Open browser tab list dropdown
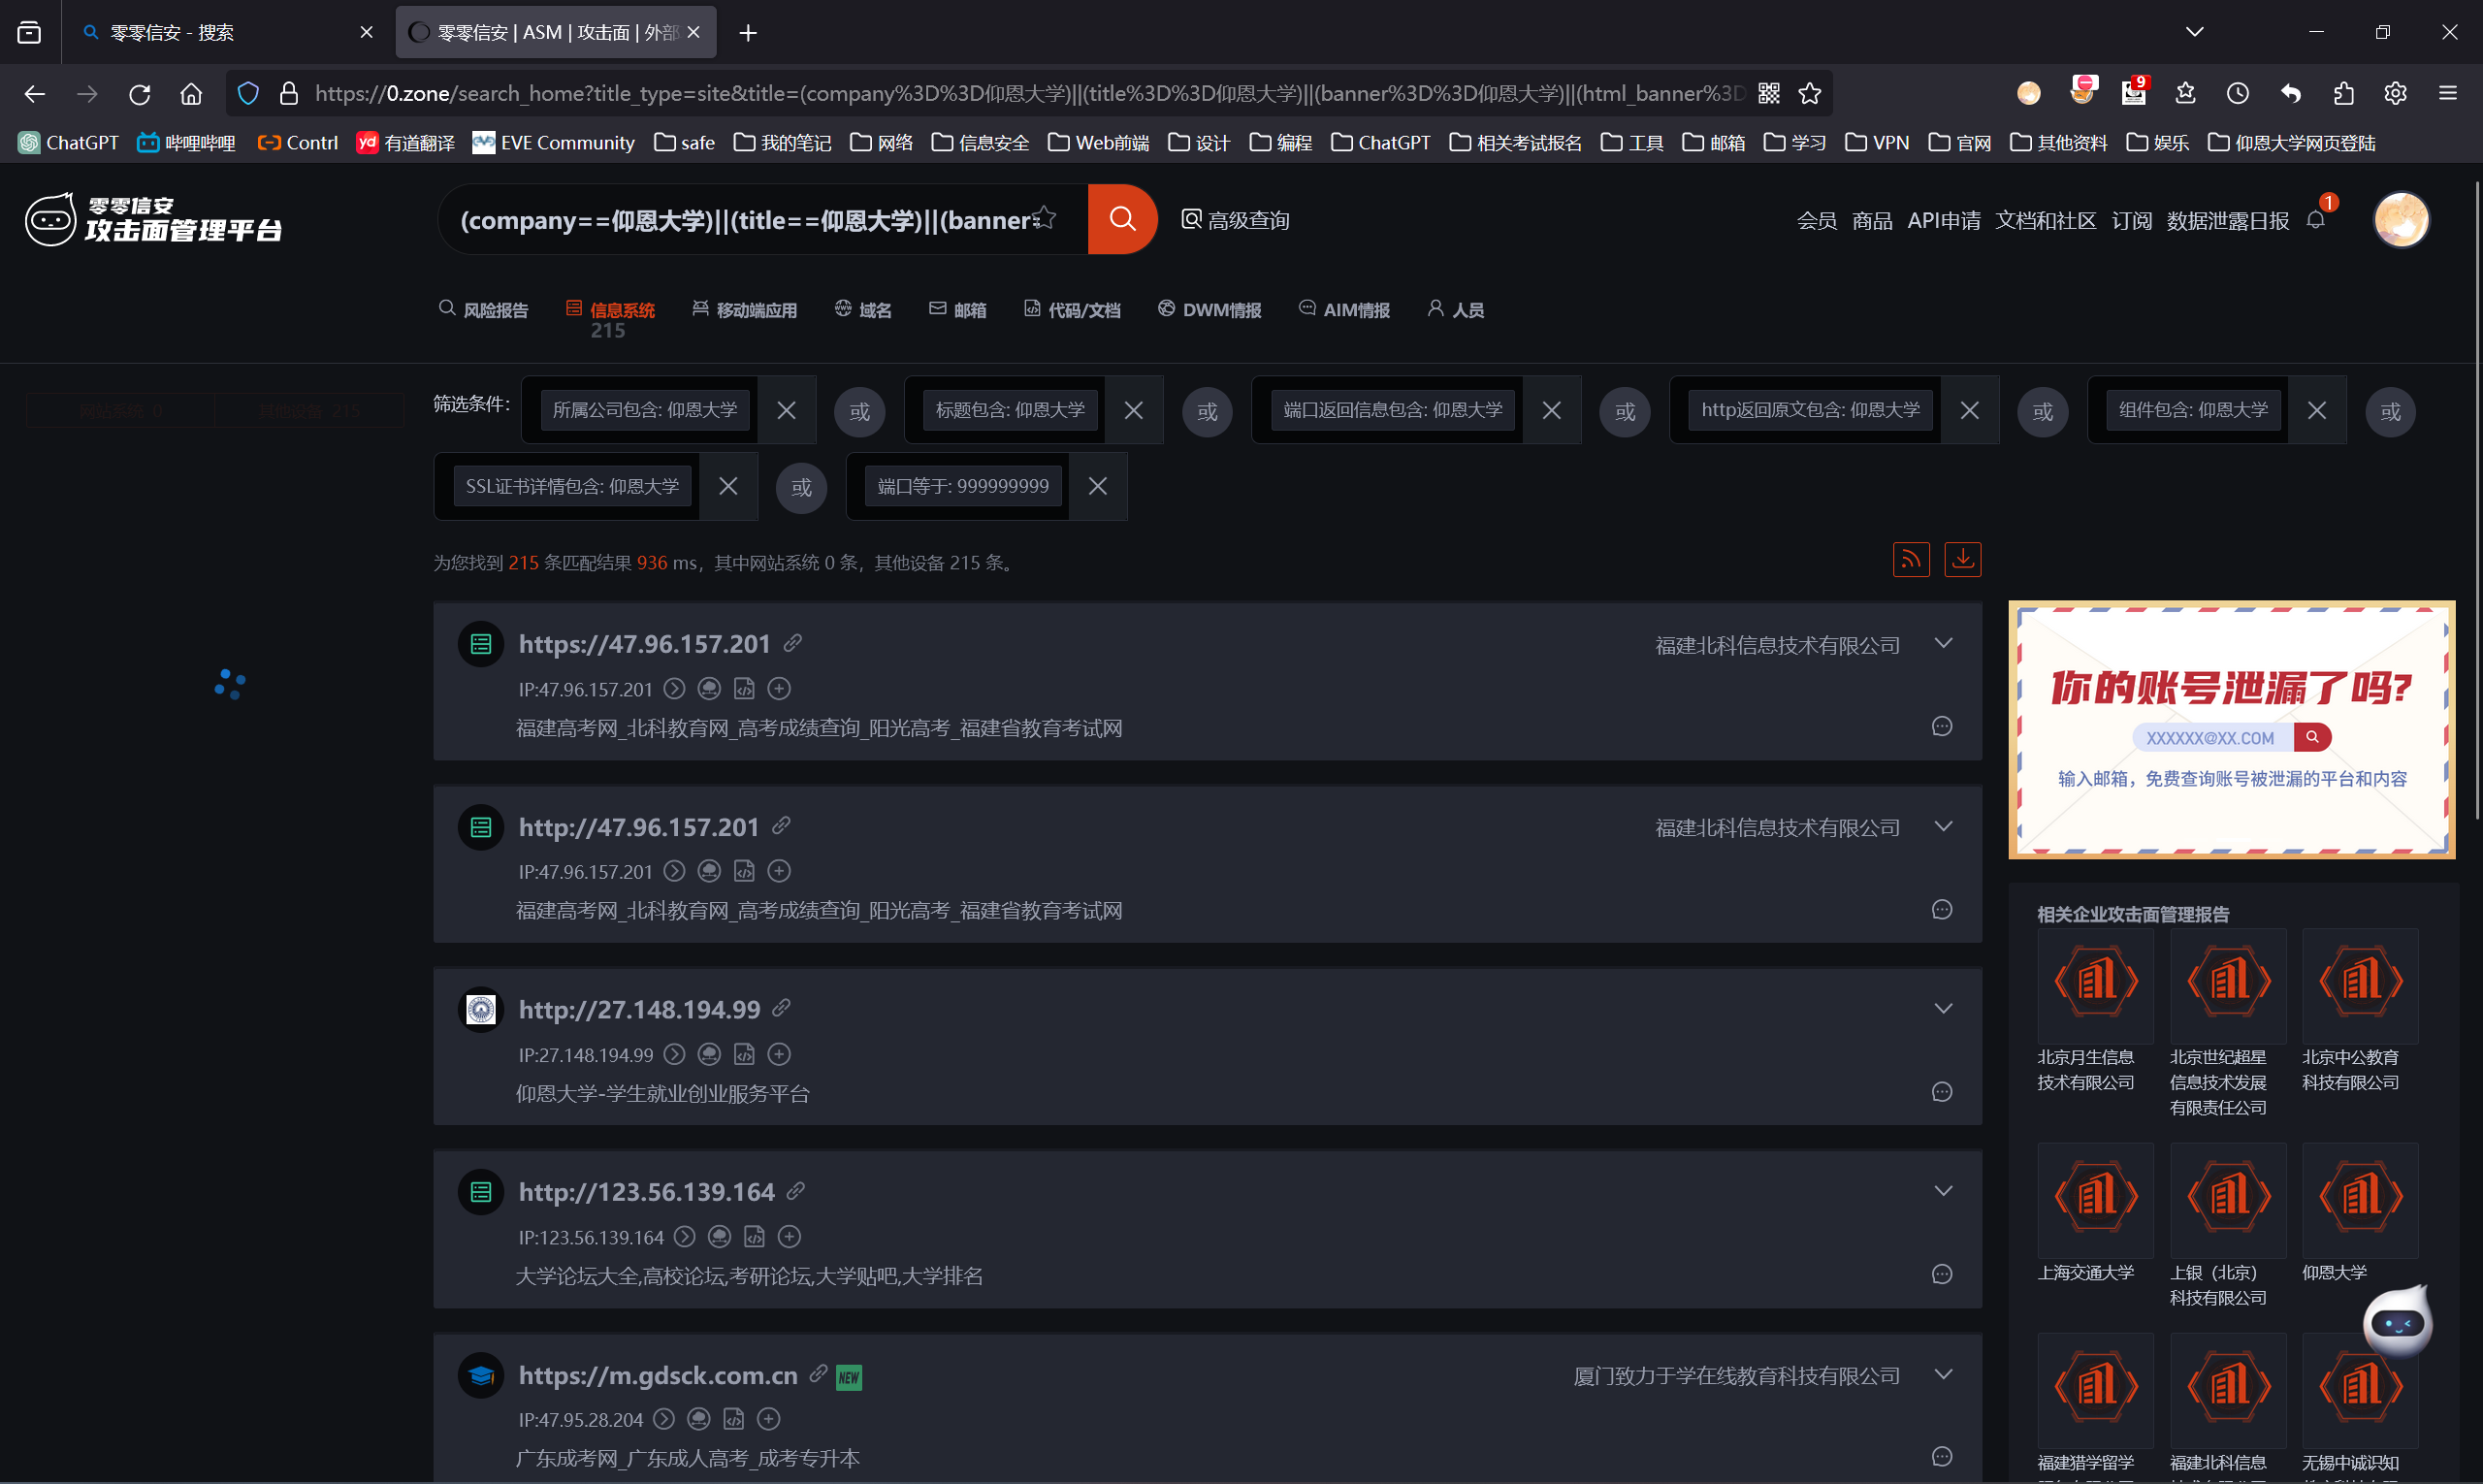This screenshot has width=2483, height=1484. click(x=2194, y=32)
